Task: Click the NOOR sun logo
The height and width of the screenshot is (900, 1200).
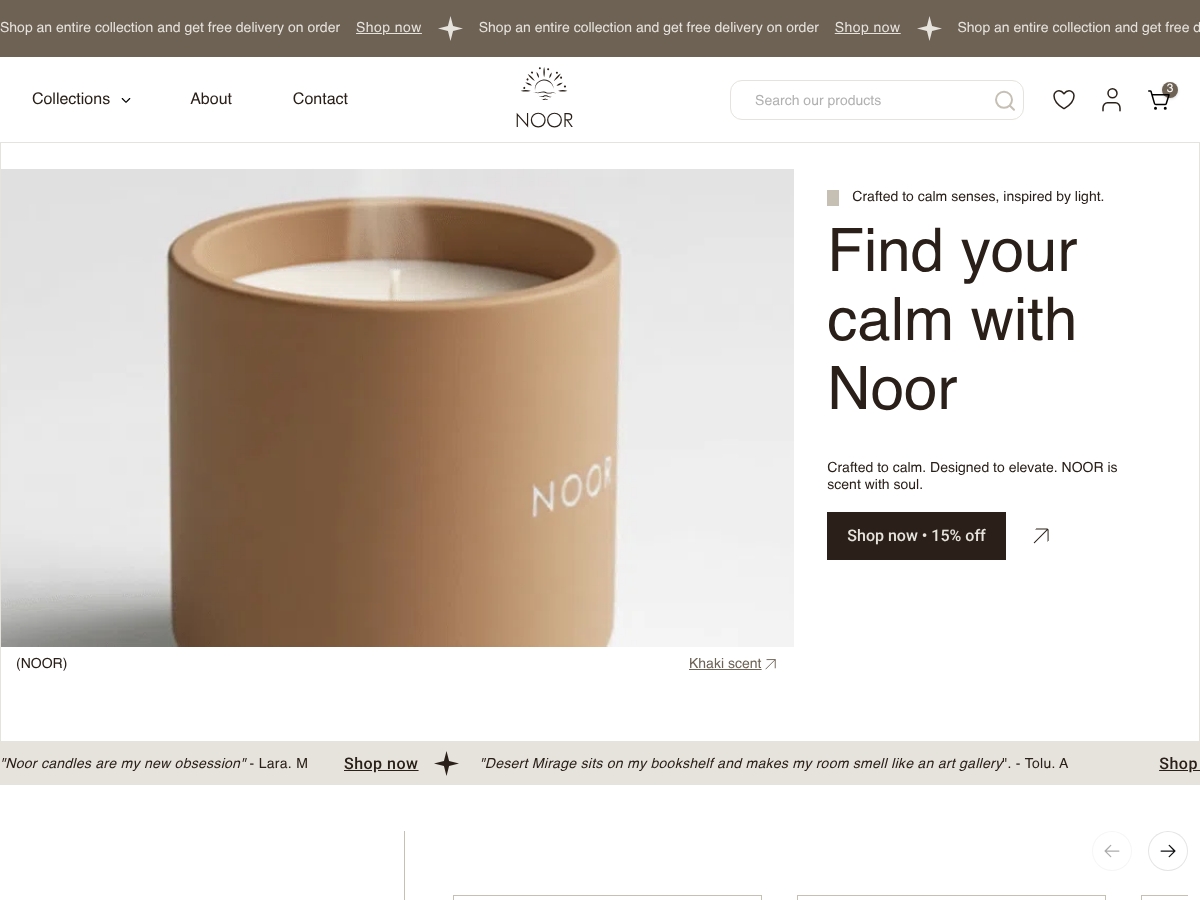Action: pyautogui.click(x=544, y=98)
